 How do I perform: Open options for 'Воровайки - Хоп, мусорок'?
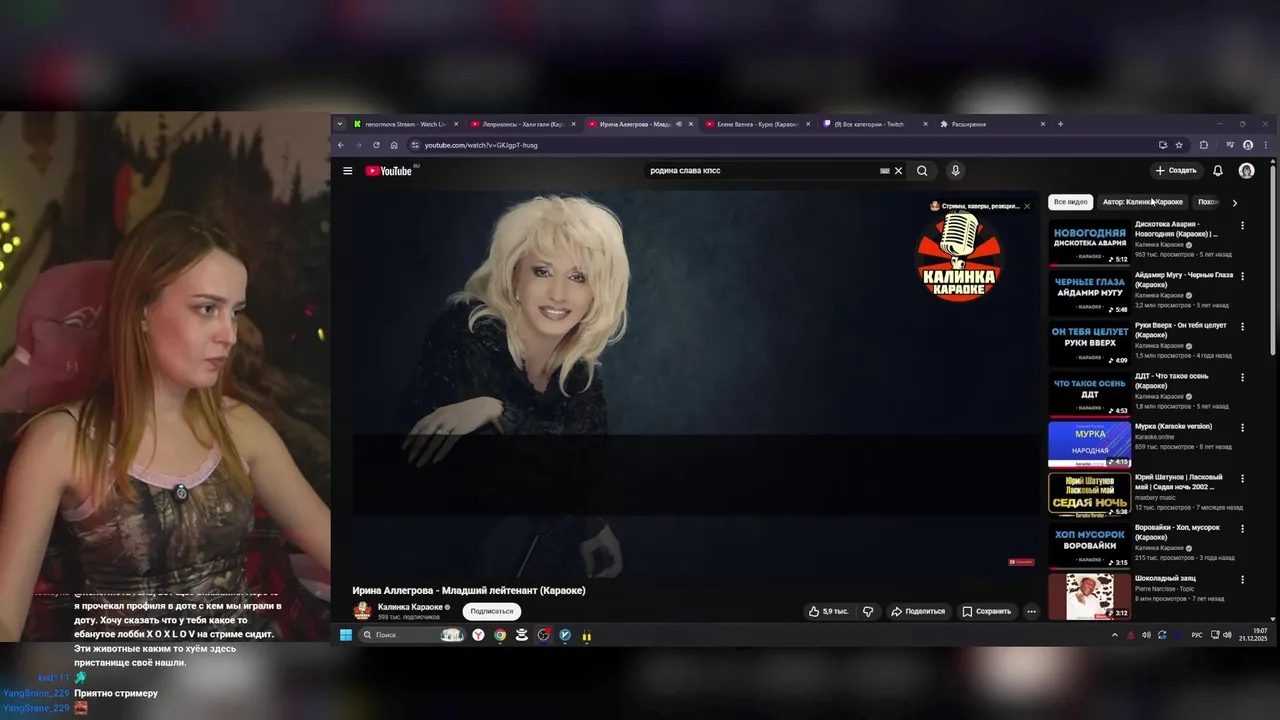(x=1242, y=529)
